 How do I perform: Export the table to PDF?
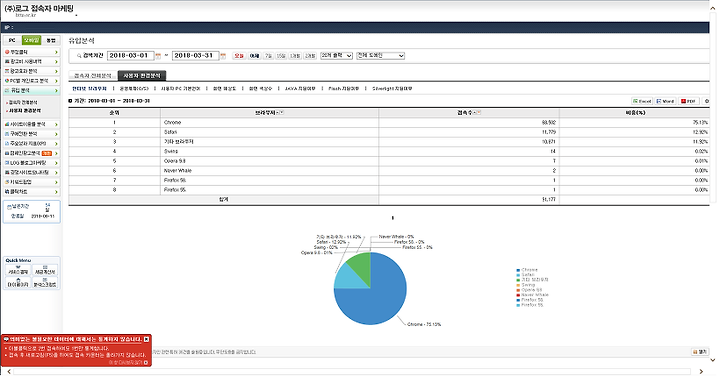[688, 101]
